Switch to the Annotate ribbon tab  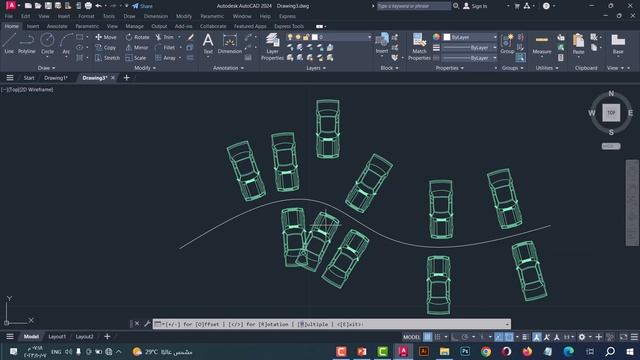point(57,26)
